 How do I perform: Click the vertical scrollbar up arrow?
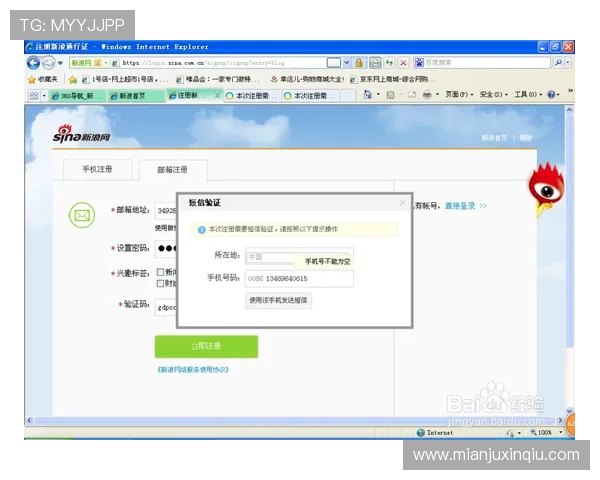(569, 110)
